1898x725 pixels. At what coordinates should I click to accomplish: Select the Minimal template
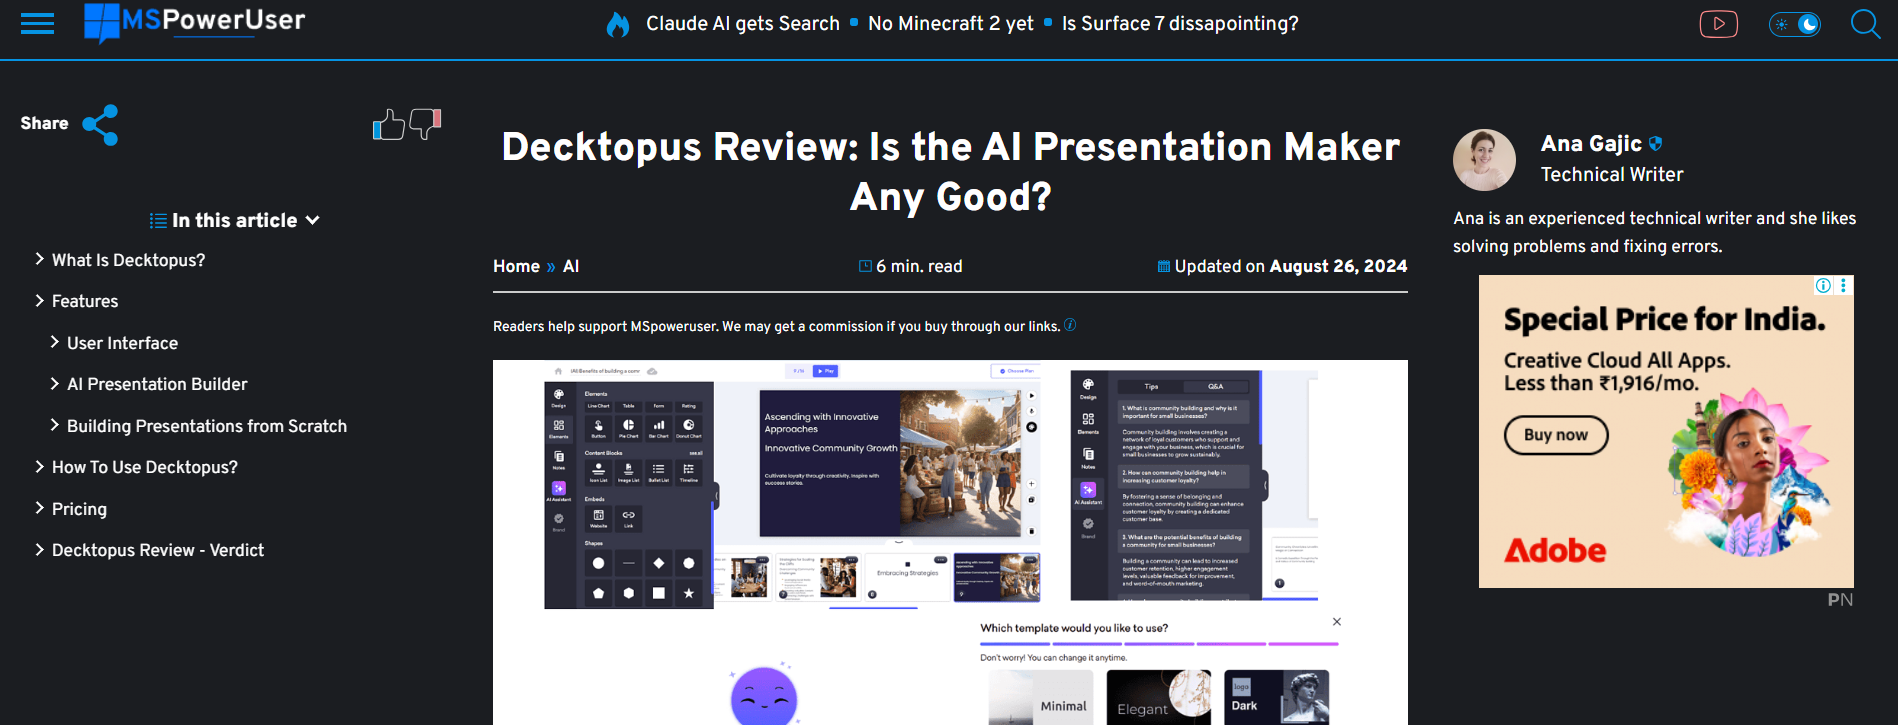(x=1041, y=697)
